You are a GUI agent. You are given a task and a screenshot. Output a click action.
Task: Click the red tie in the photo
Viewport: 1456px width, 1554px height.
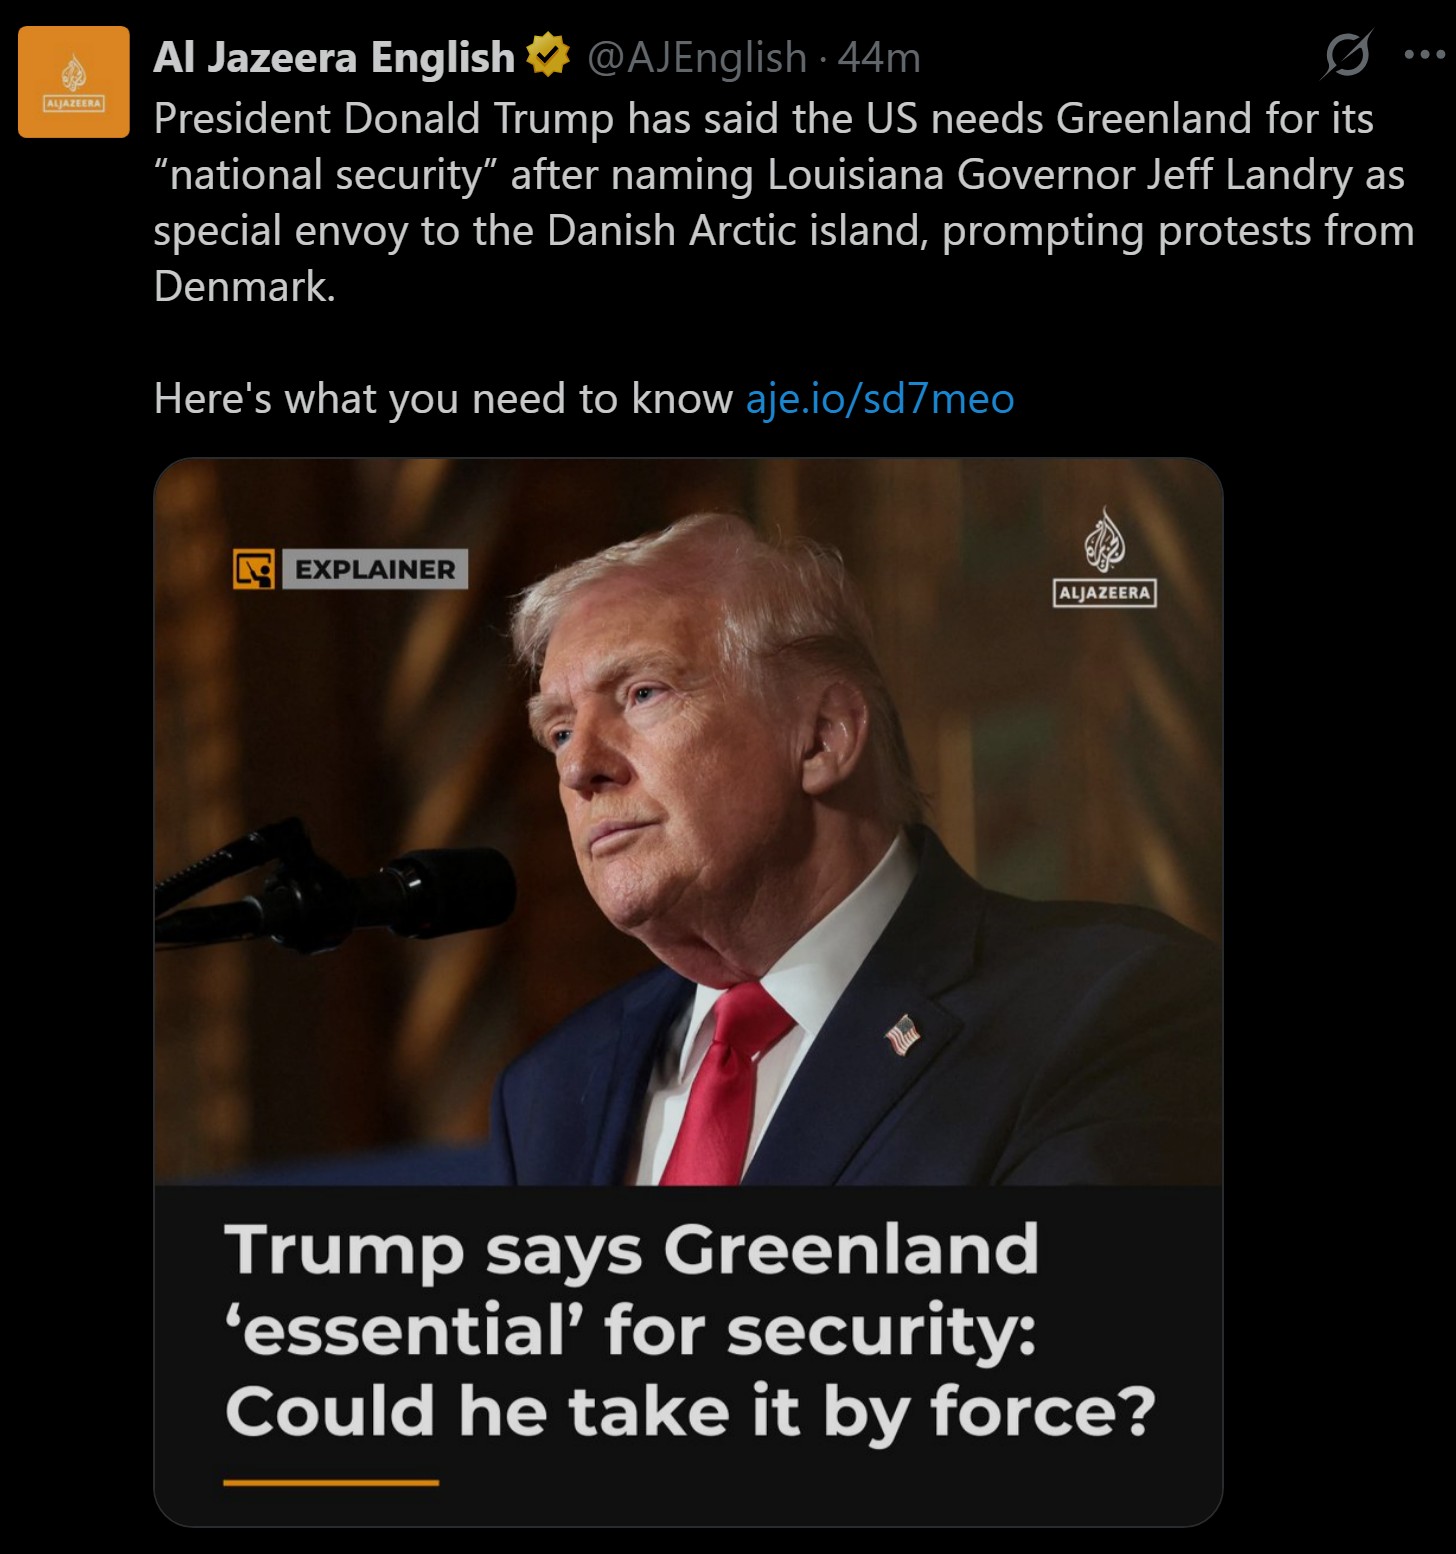[x=725, y=1082]
